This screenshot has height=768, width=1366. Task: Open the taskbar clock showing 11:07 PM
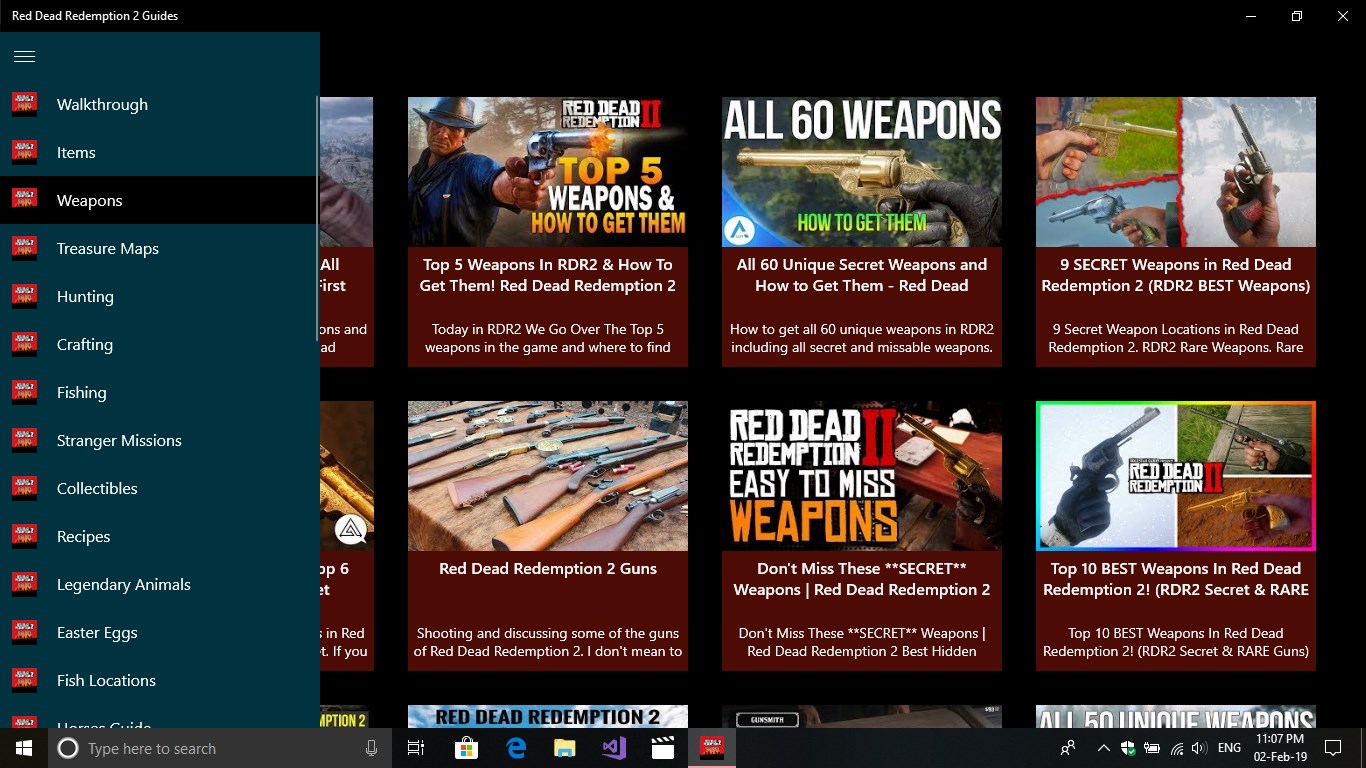coord(1280,748)
